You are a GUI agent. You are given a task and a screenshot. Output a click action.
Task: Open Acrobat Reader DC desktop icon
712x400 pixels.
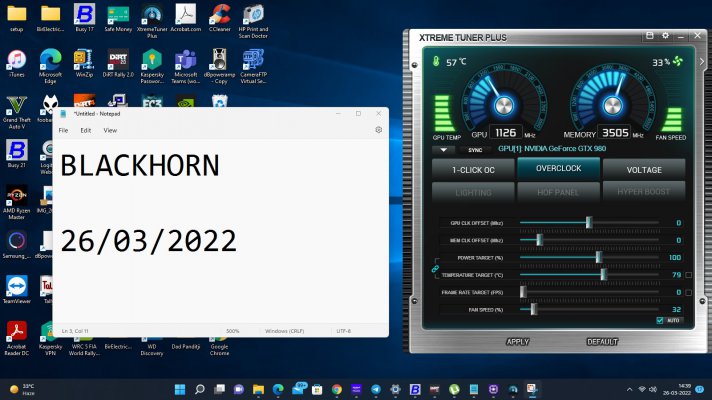click(x=17, y=338)
